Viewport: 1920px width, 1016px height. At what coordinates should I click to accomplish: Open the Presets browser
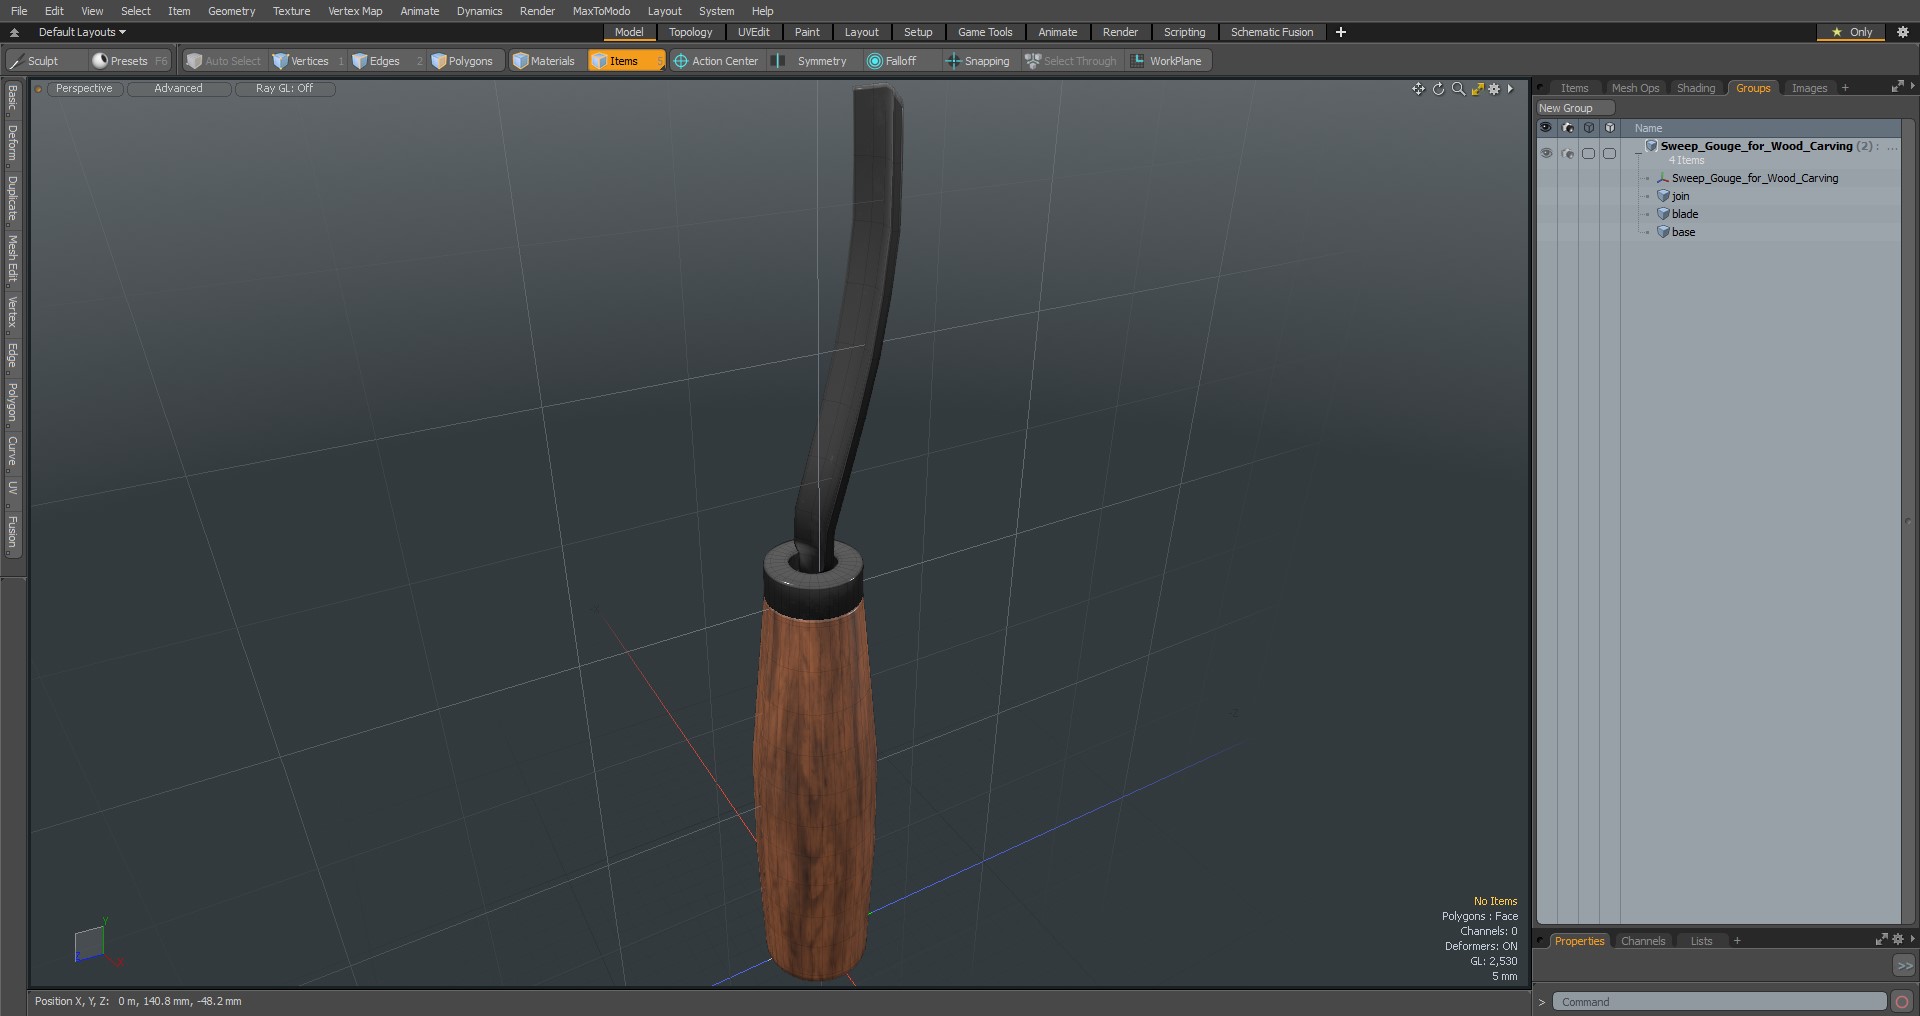[x=130, y=61]
